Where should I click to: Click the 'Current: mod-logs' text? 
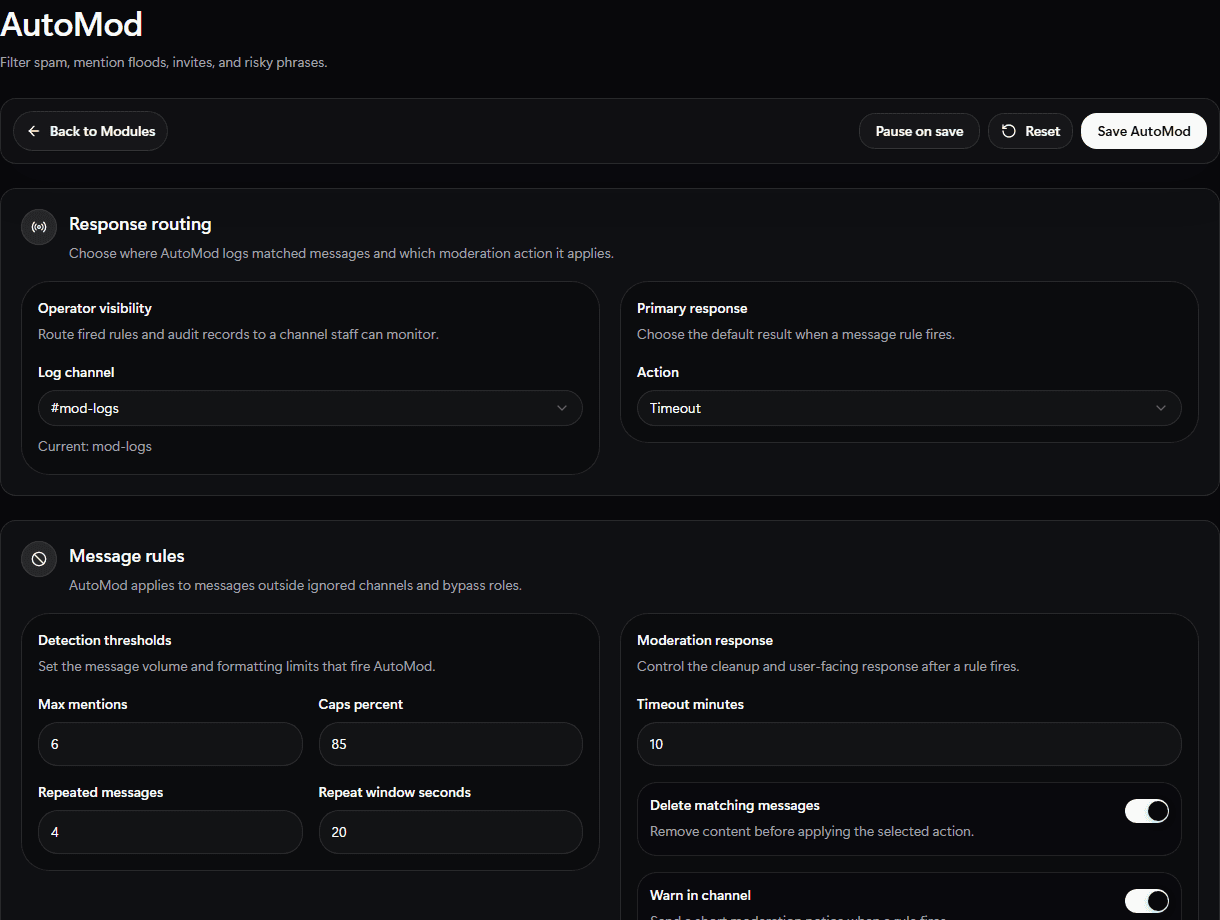[x=95, y=446]
